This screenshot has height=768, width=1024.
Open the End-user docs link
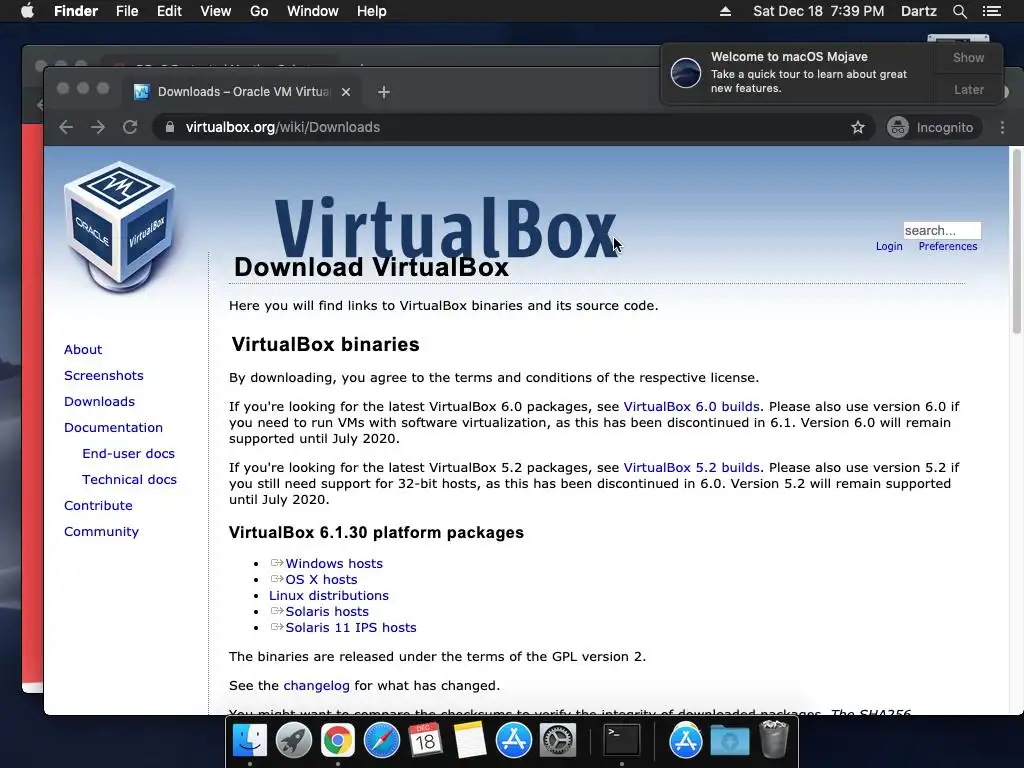(129, 453)
